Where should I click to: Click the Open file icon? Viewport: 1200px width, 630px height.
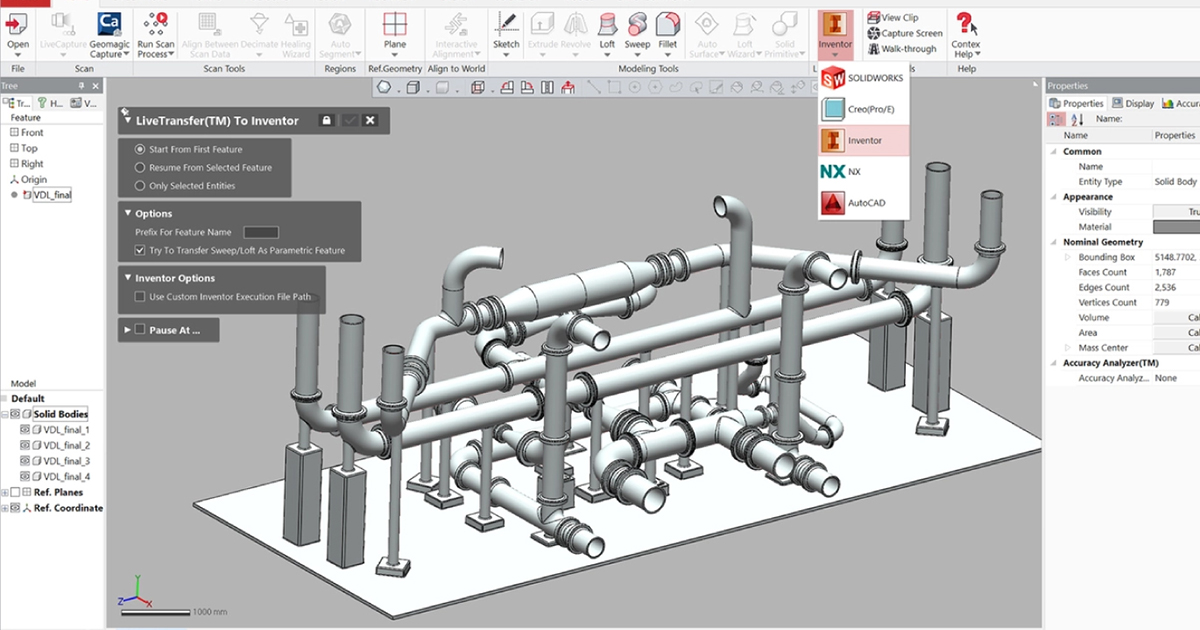click(x=18, y=24)
